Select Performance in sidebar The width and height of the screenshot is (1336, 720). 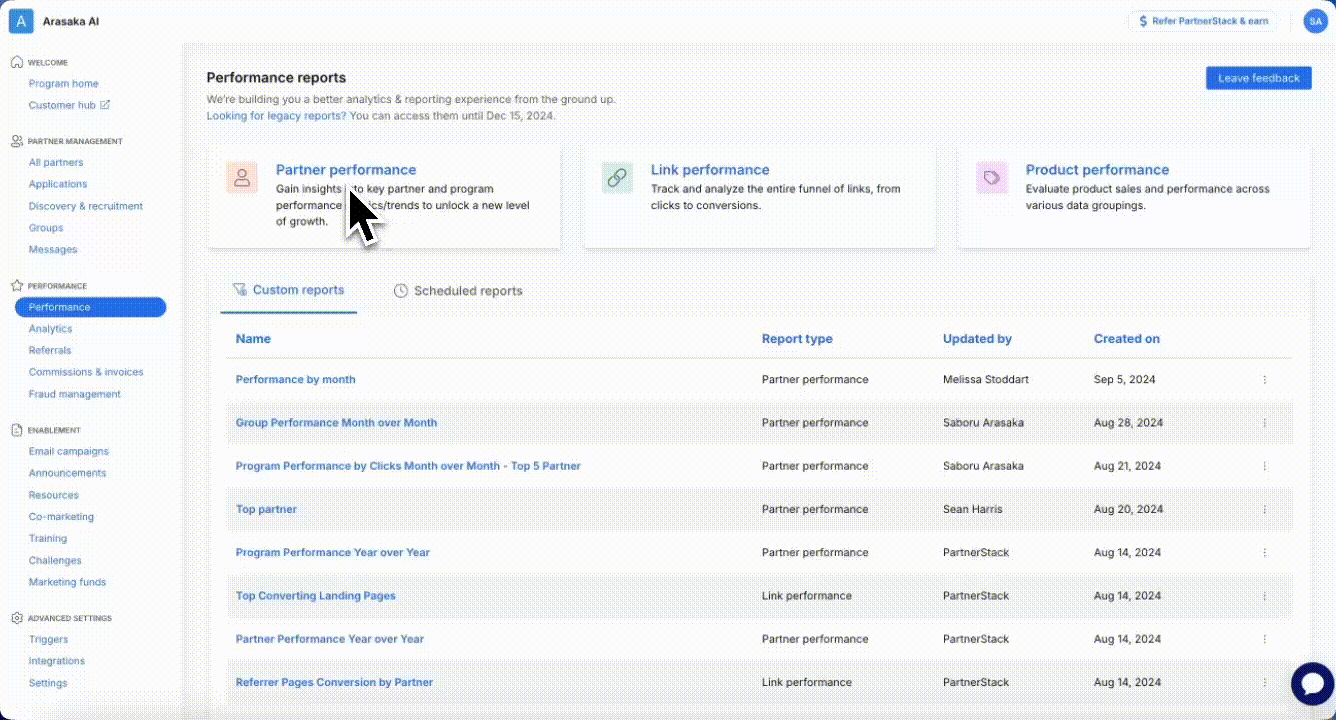pyautogui.click(x=90, y=307)
